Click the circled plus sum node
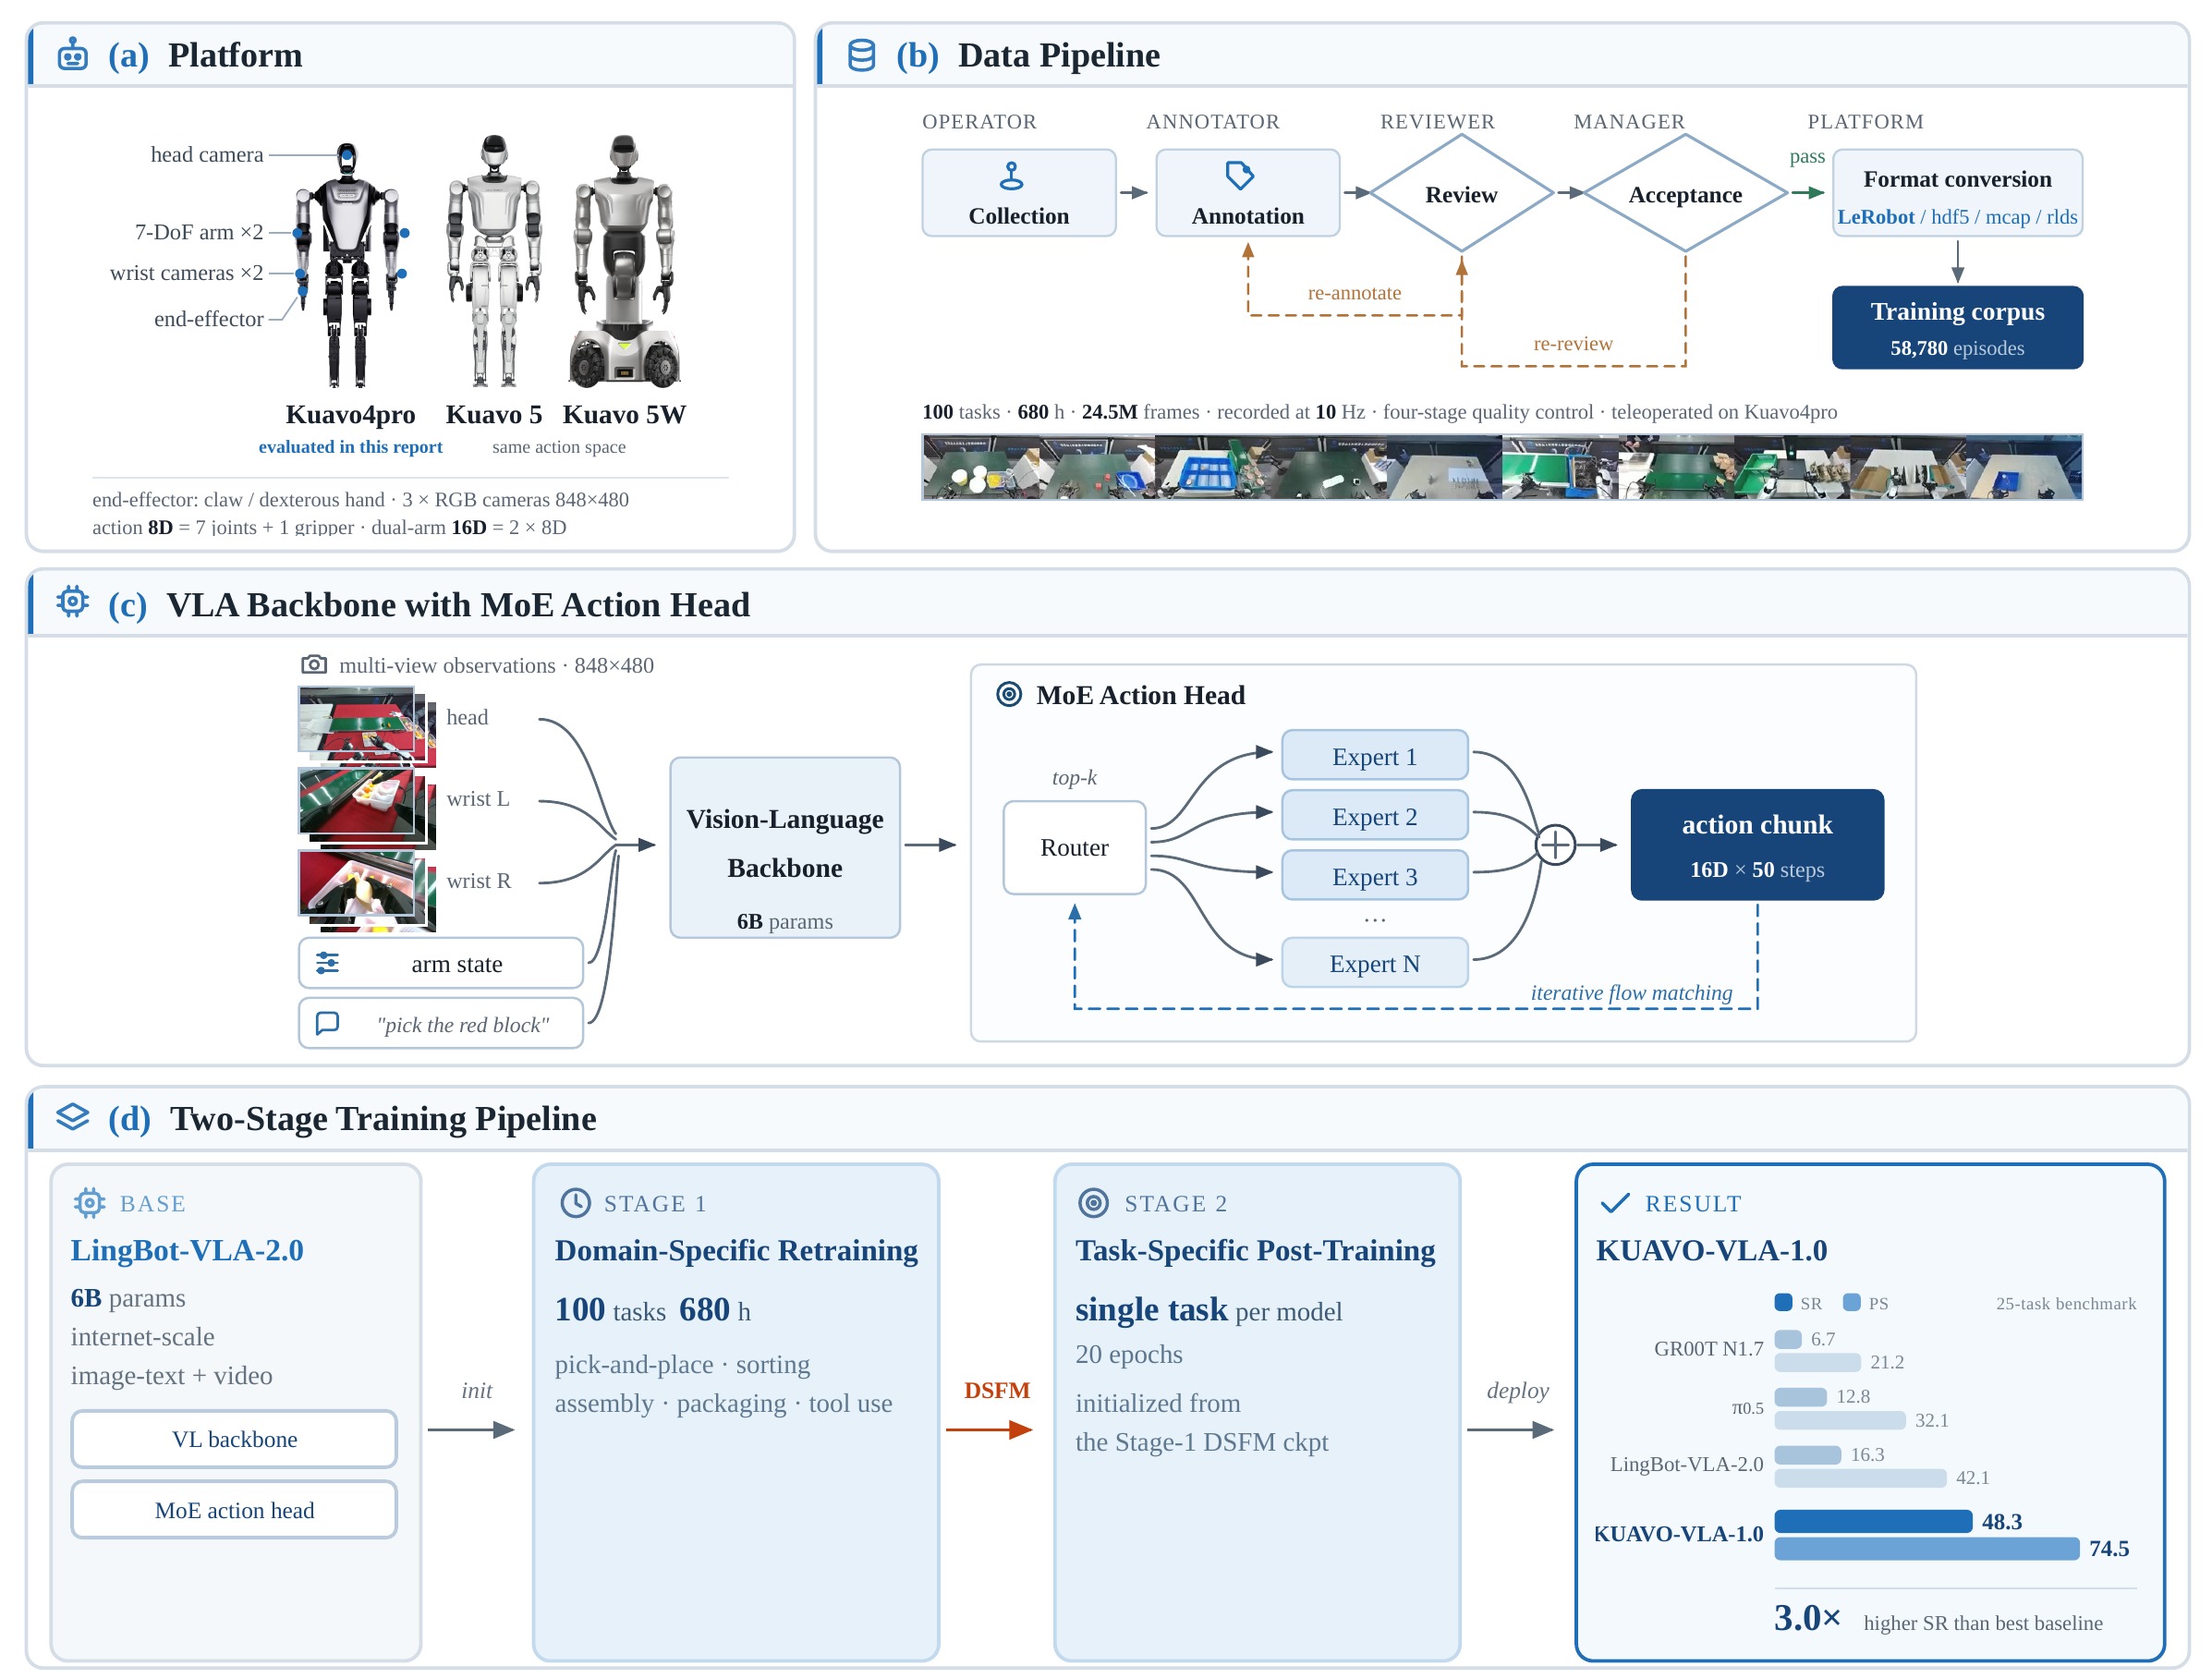 (1555, 845)
